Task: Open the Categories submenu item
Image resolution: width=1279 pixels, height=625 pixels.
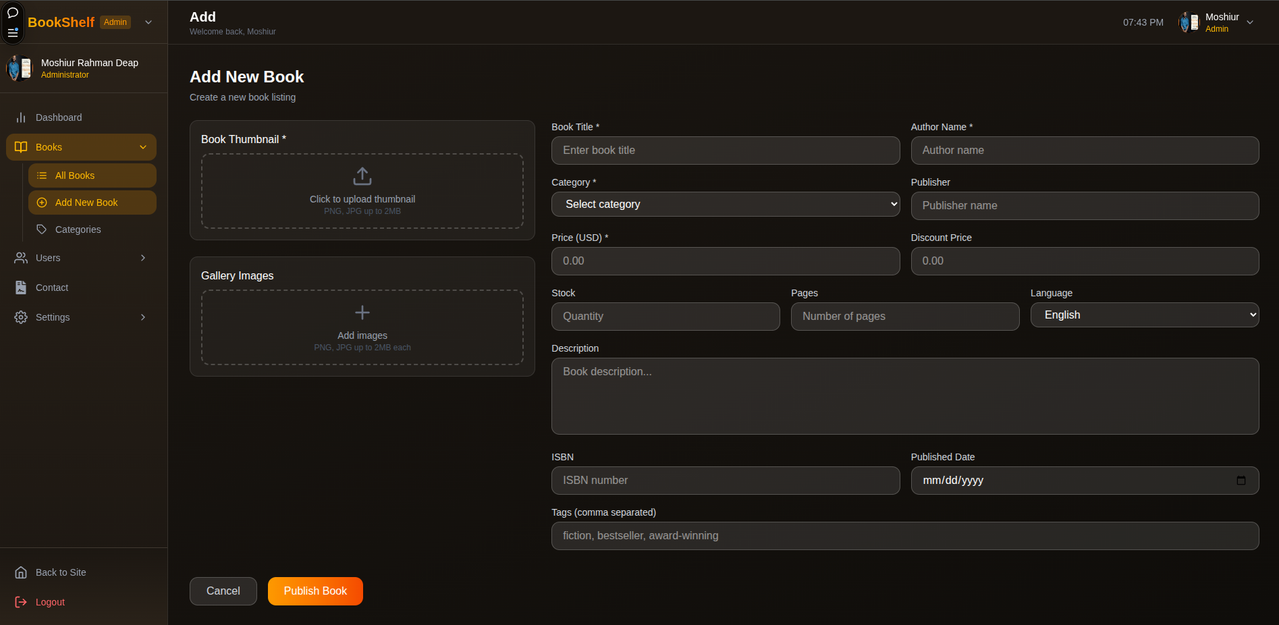Action: pos(92,229)
